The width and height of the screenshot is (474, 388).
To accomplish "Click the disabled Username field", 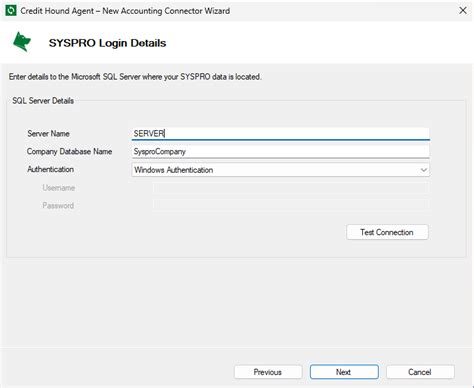I will (291, 188).
